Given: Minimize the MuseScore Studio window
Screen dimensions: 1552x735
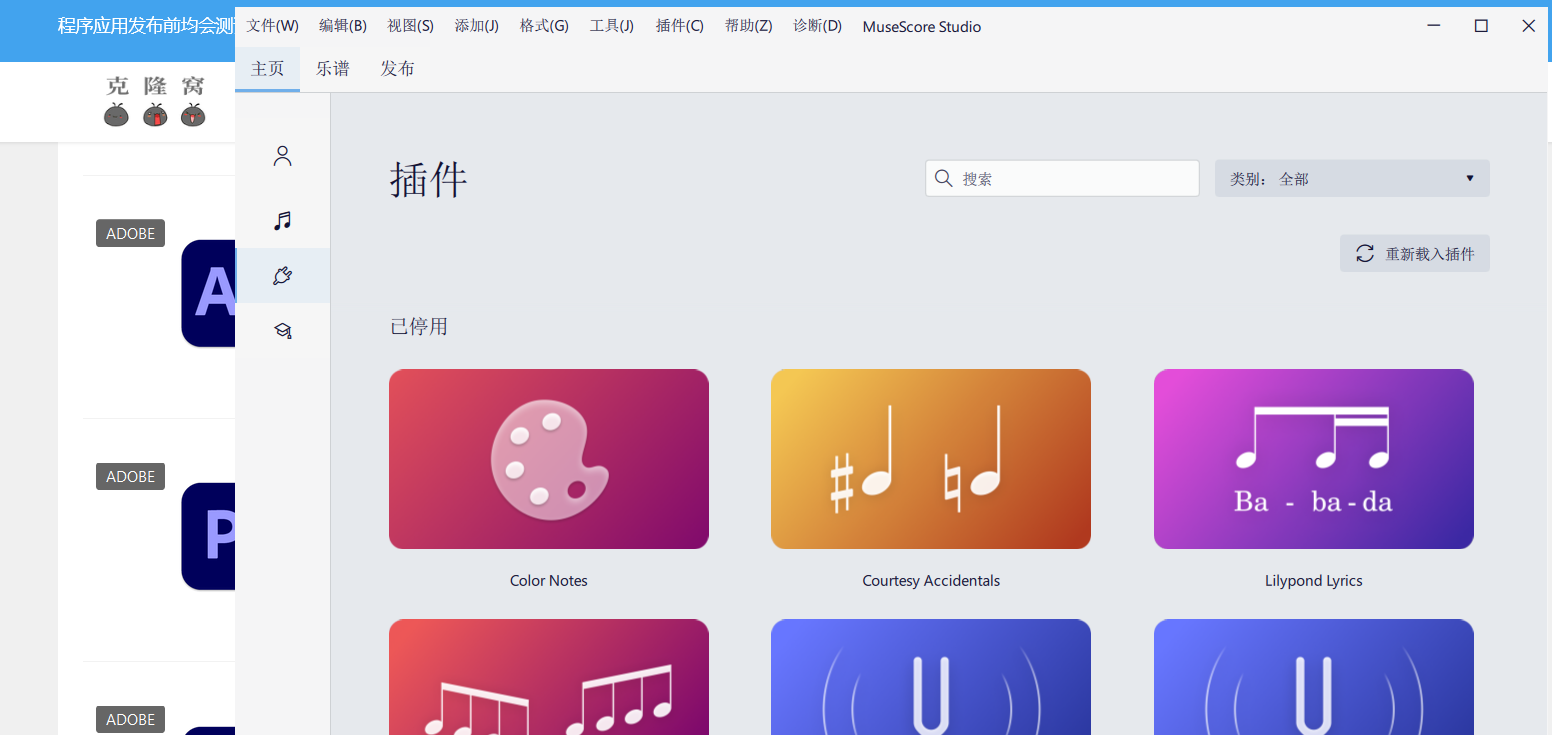Looking at the screenshot, I should tap(1434, 26).
